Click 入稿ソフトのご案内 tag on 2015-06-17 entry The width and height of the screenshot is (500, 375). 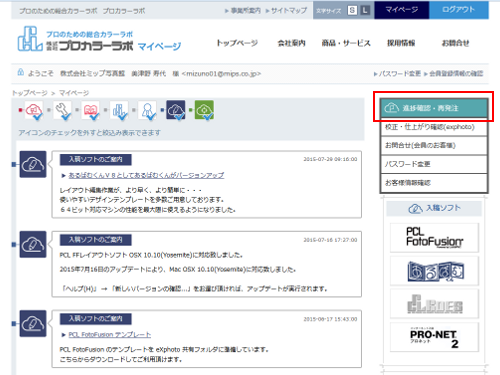(96, 319)
